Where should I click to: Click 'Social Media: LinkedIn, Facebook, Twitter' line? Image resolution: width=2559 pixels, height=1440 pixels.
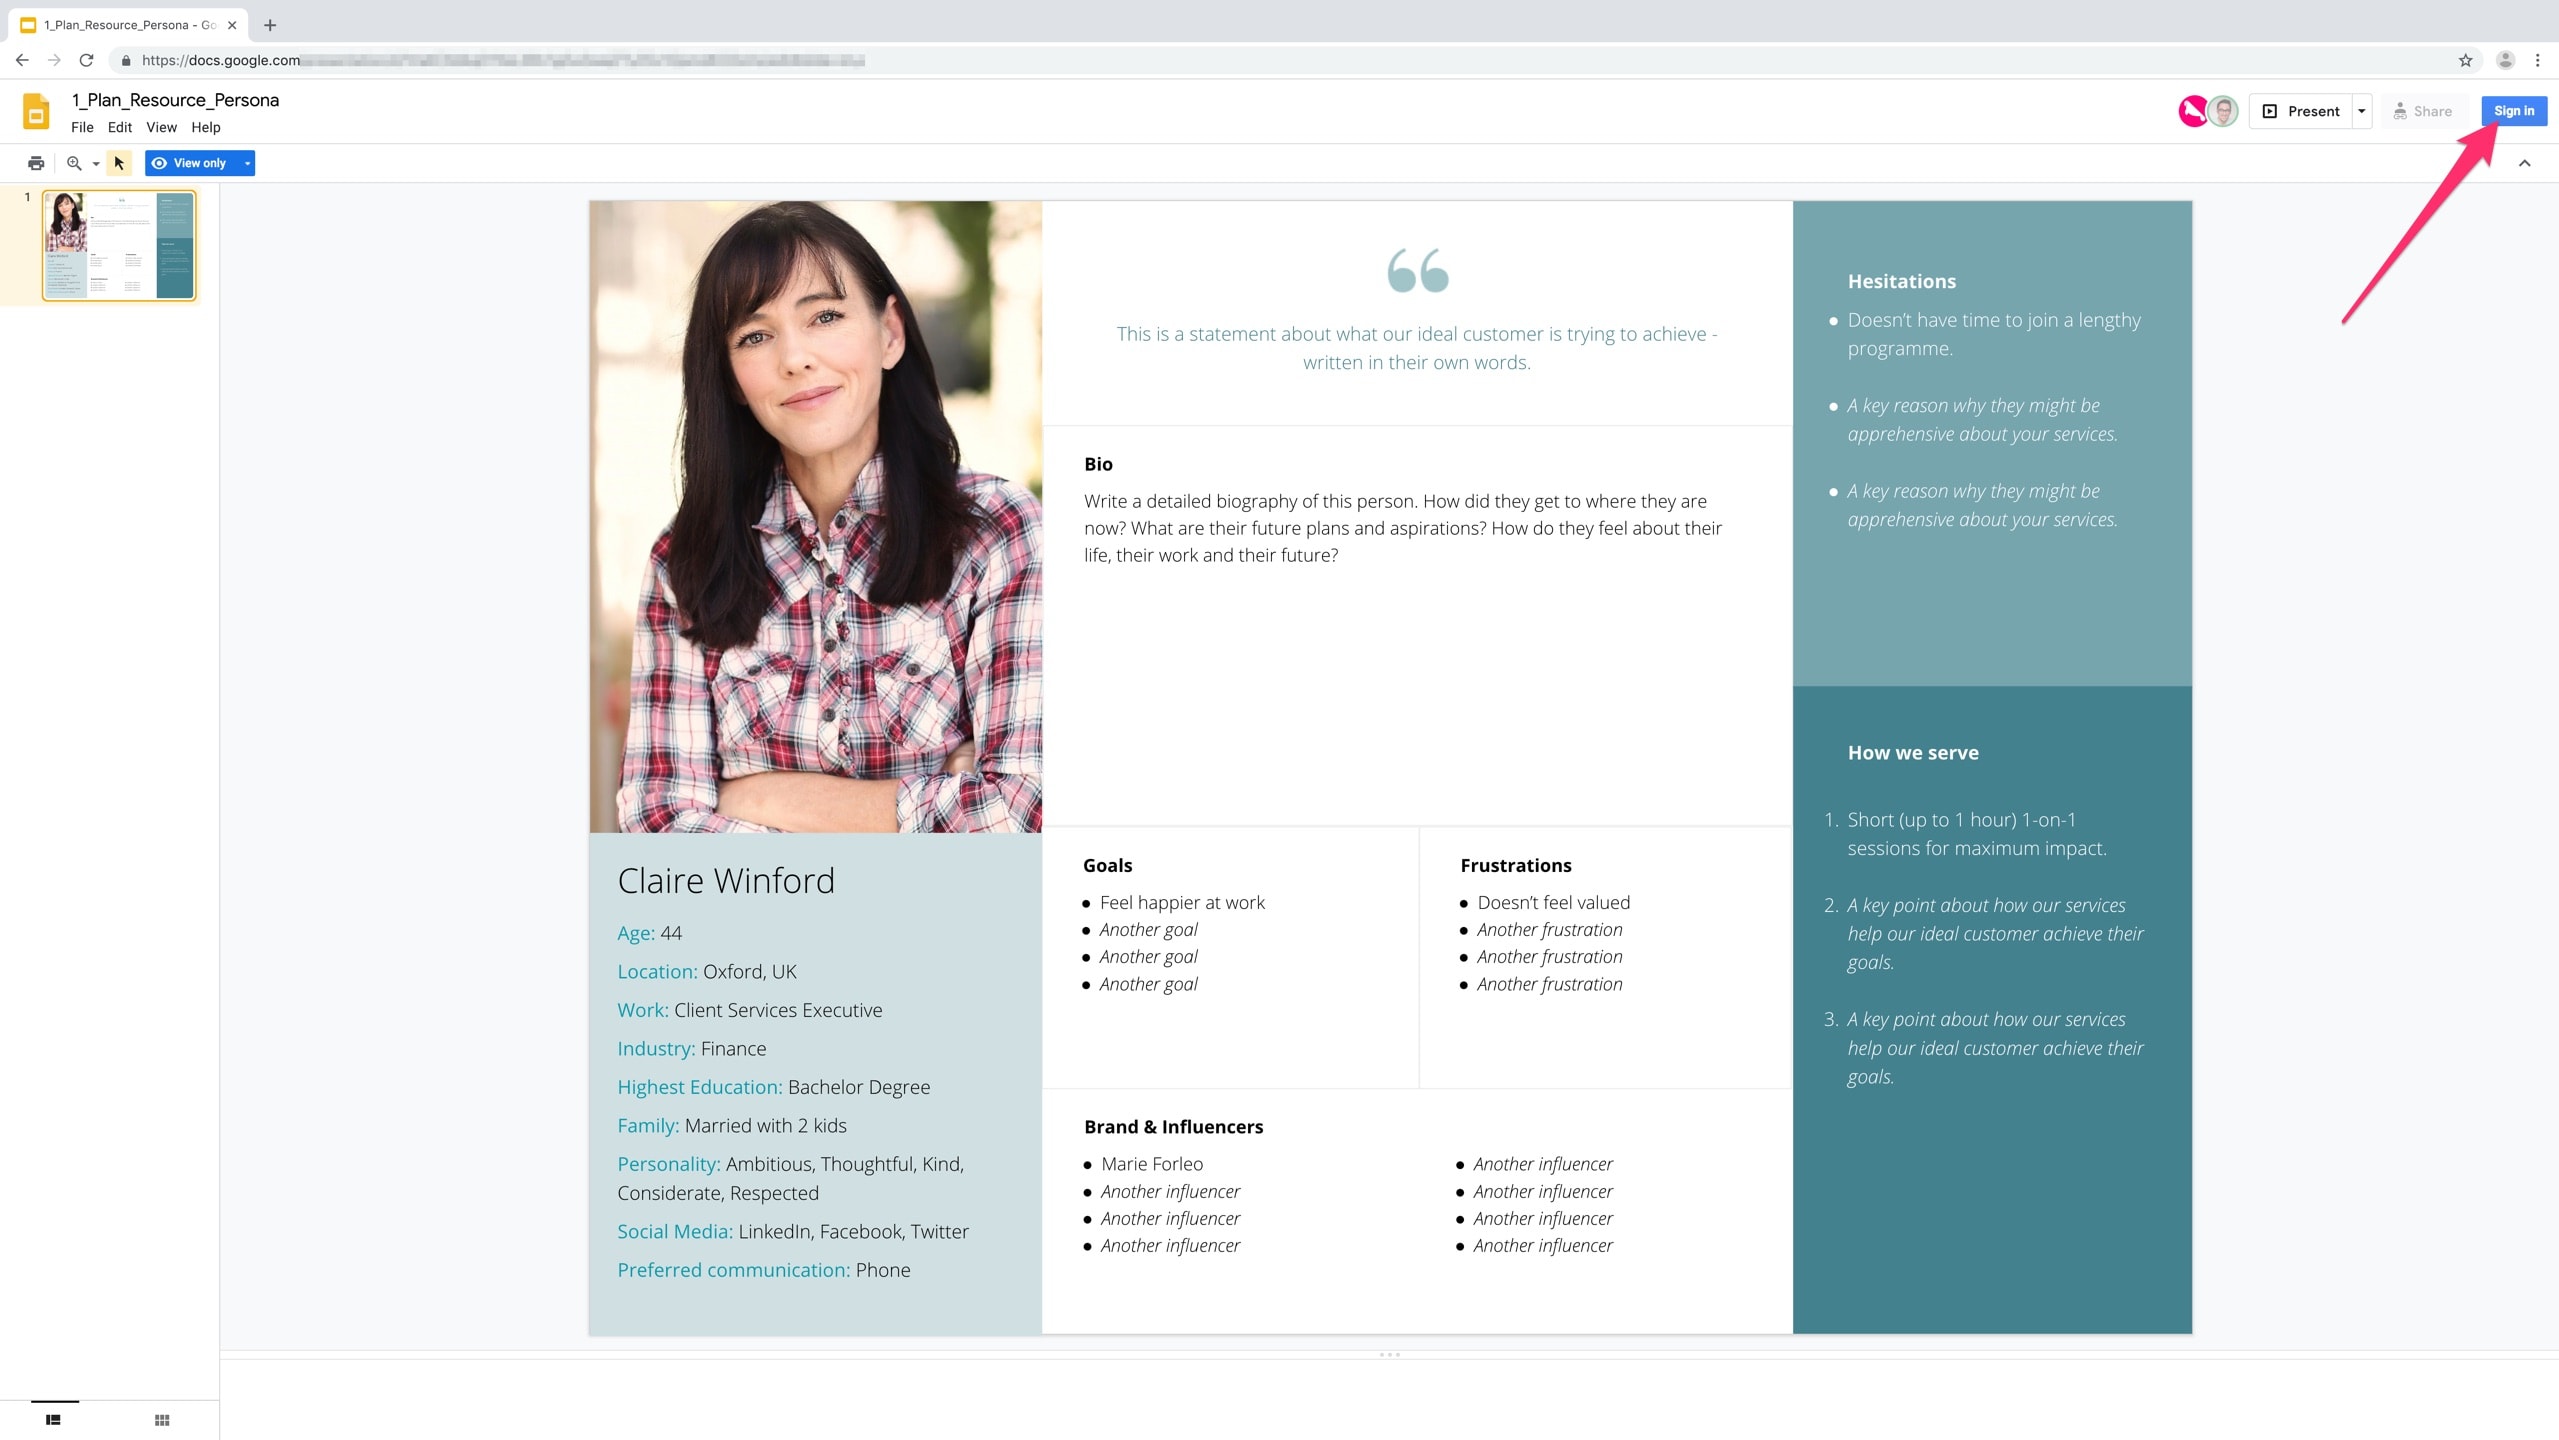(793, 1231)
